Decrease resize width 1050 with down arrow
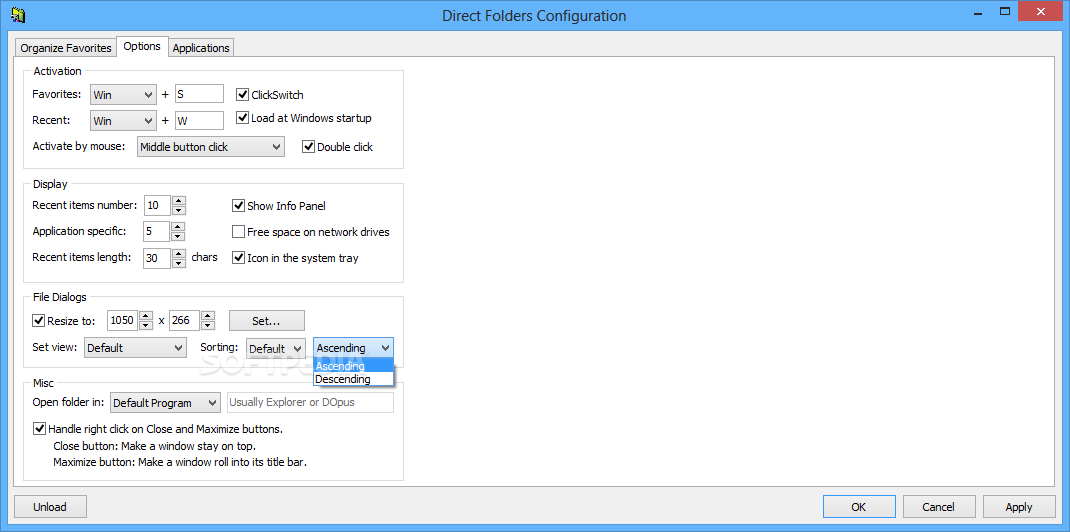Viewport: 1070px width, 532px height. pos(146,325)
